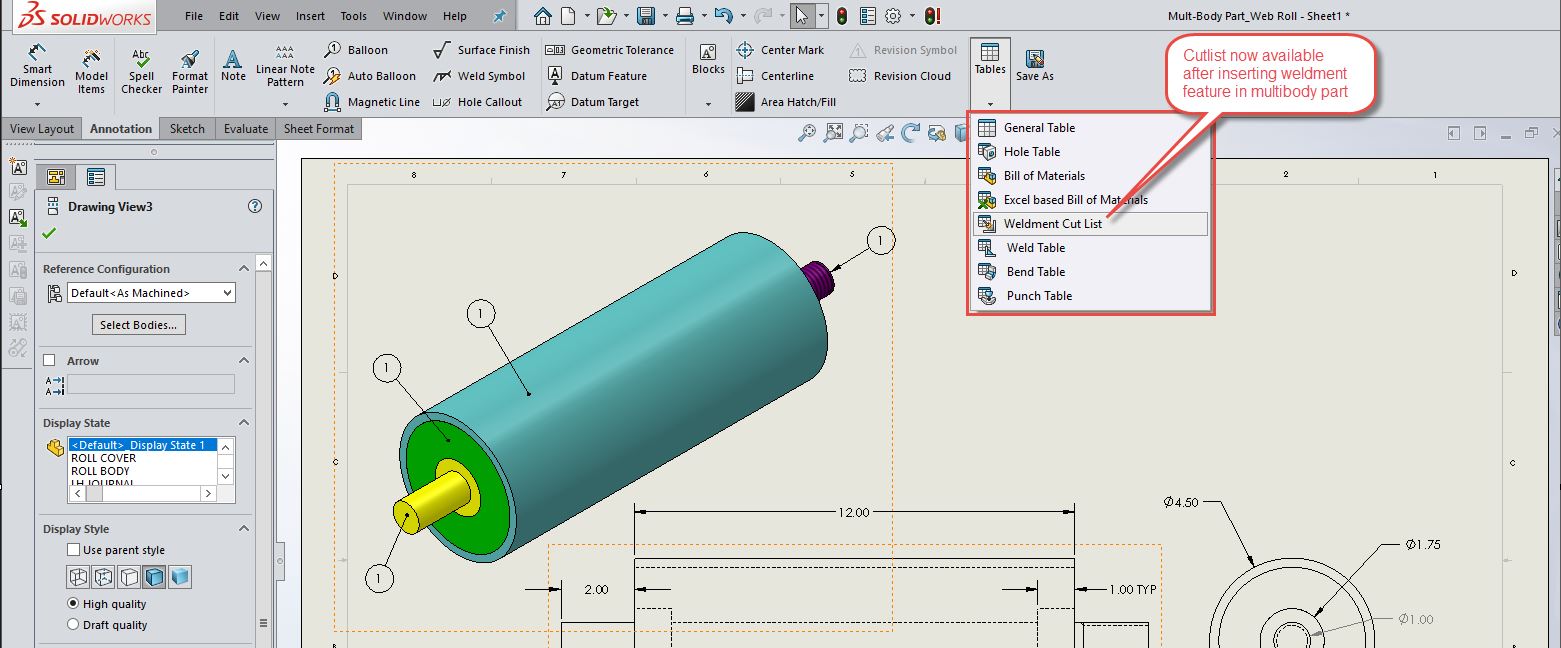The height and width of the screenshot is (648, 1561).
Task: Click the Tables button
Action: click(990, 60)
